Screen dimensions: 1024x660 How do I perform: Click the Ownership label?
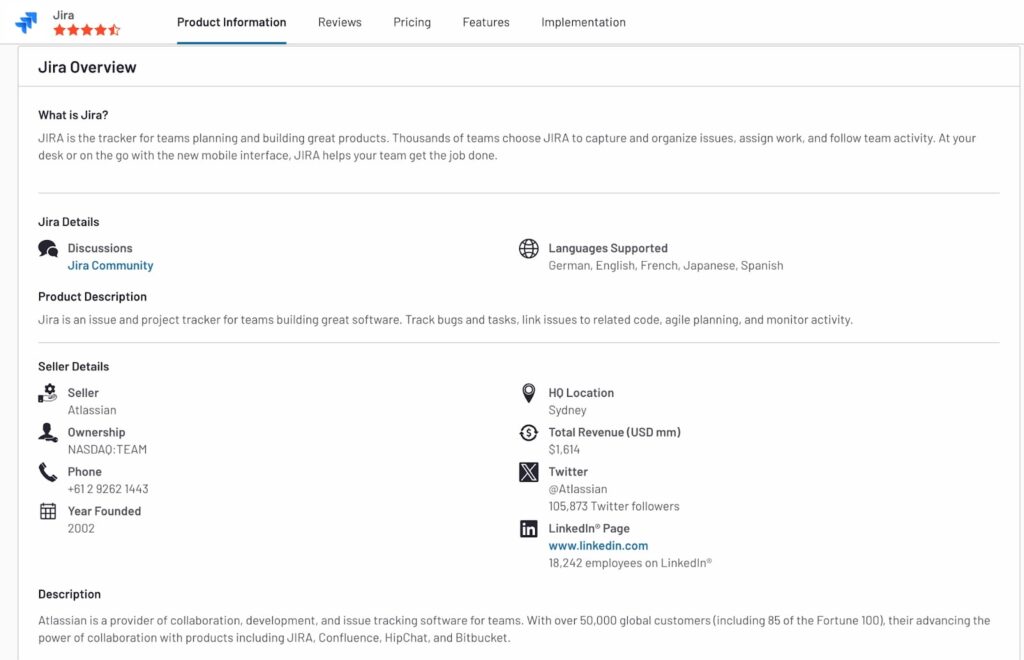(97, 432)
